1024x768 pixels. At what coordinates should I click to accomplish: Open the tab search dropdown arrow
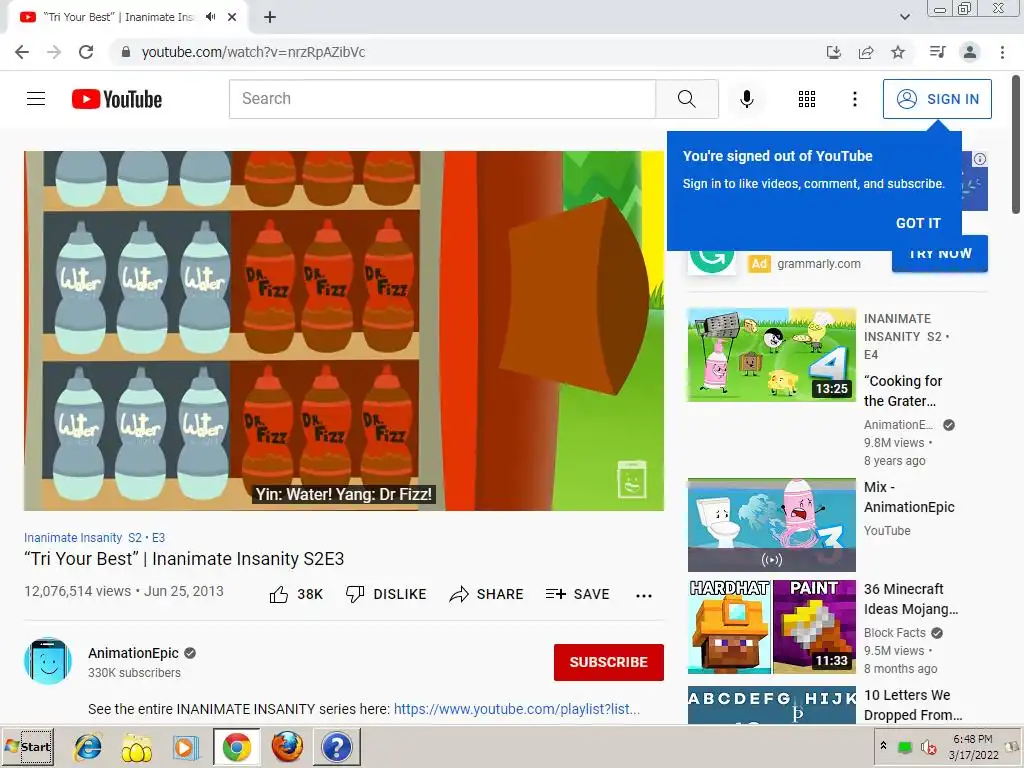(904, 18)
